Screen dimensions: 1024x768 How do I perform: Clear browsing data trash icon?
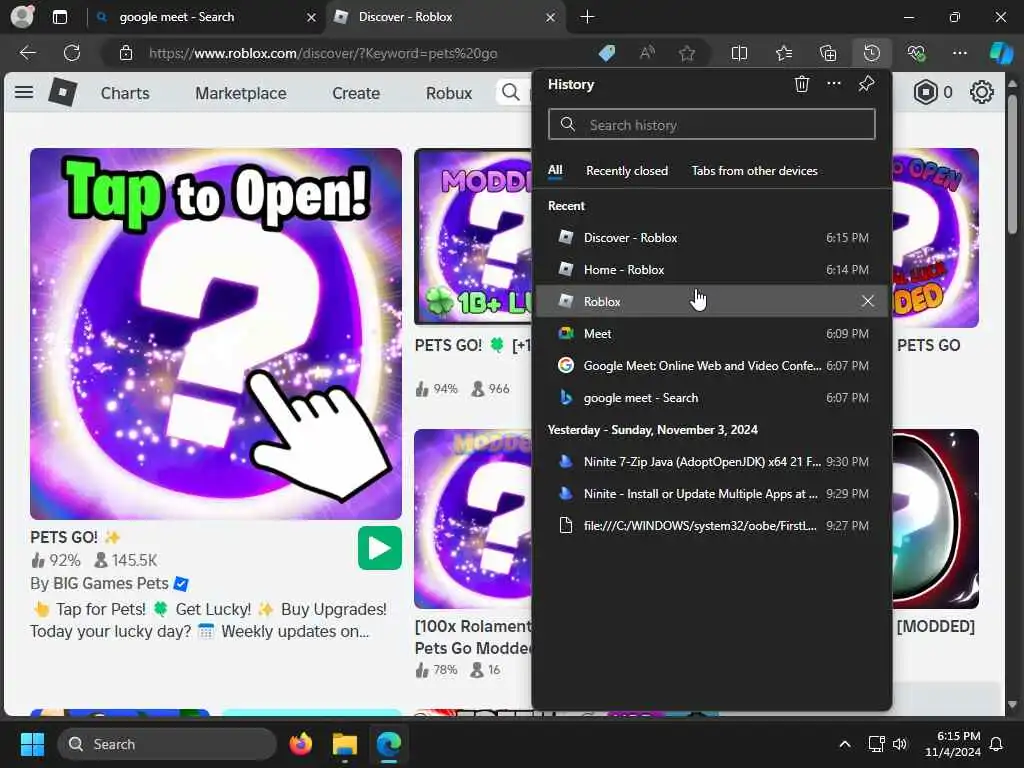[x=802, y=84]
